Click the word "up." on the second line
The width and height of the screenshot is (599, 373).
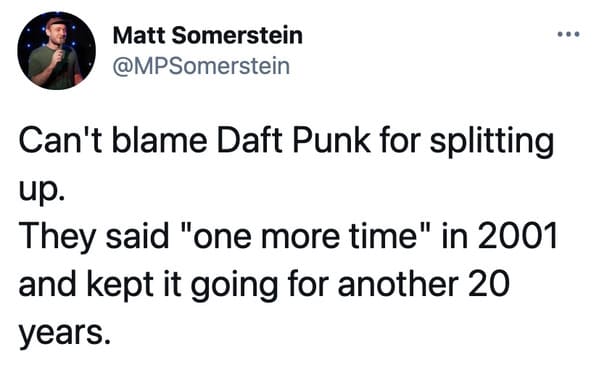coord(42,190)
